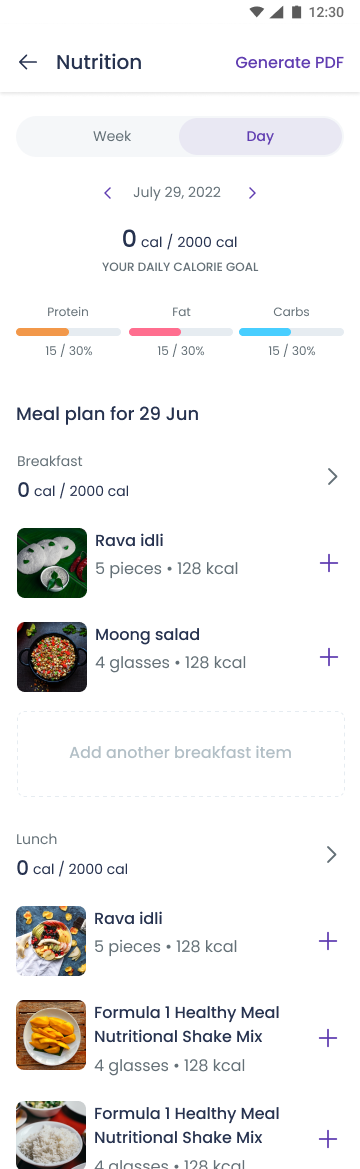Click the Protein progress bar

(69, 332)
